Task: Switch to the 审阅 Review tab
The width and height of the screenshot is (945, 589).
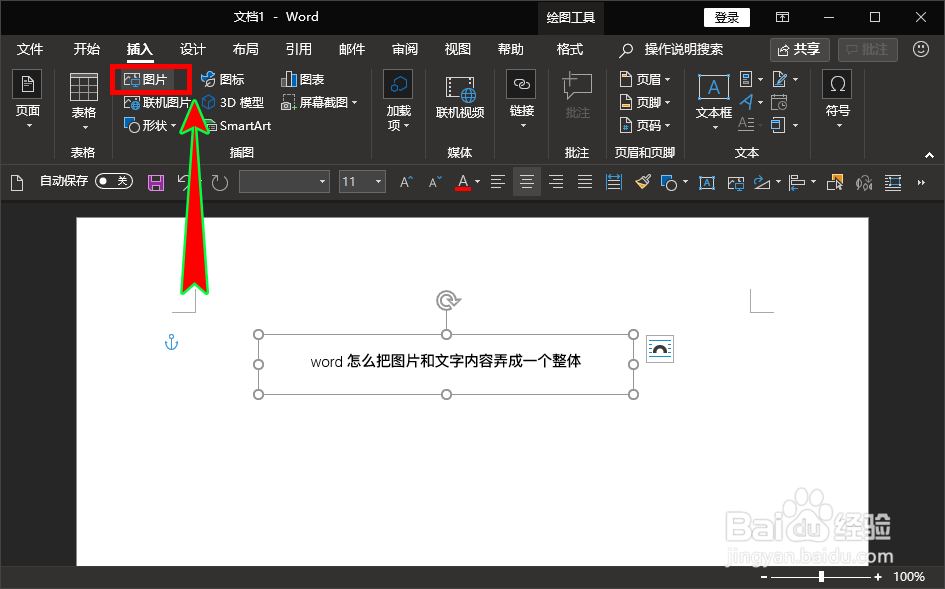Action: [405, 49]
